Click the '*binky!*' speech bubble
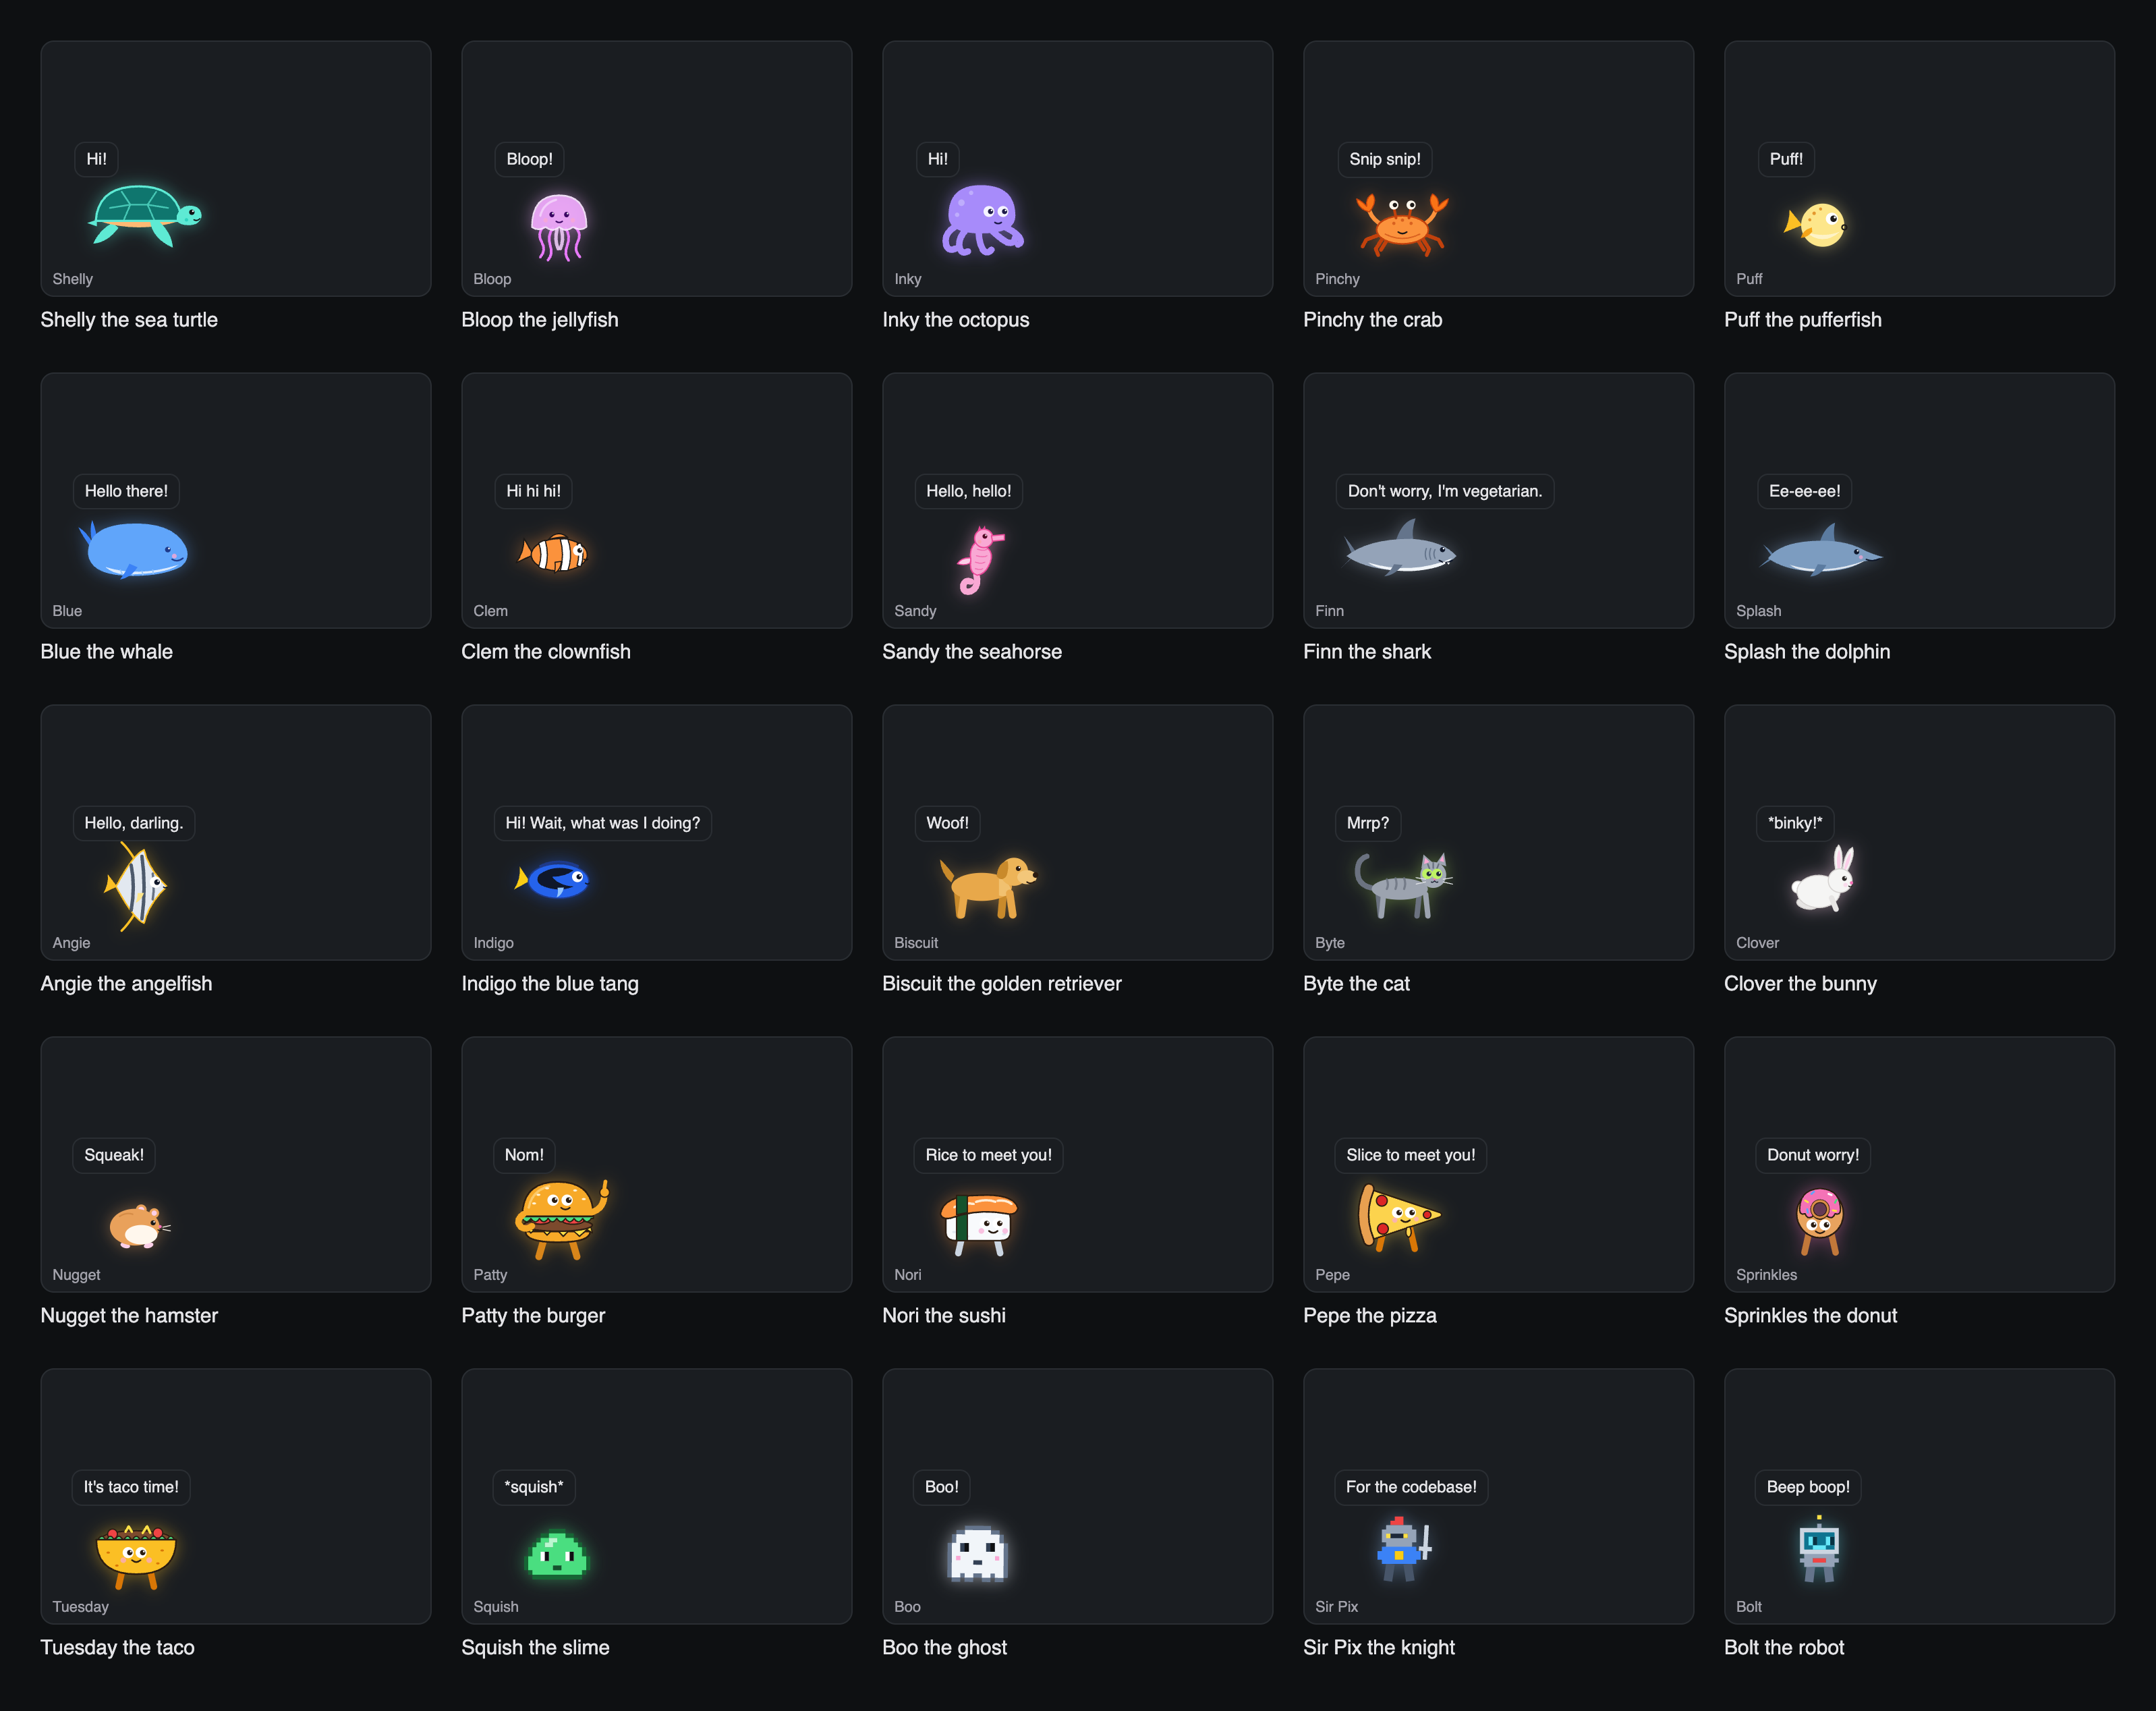 (1795, 823)
